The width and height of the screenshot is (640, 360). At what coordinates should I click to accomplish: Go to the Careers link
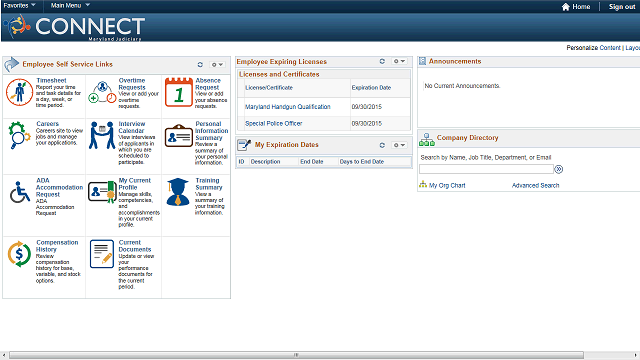[x=47, y=124]
